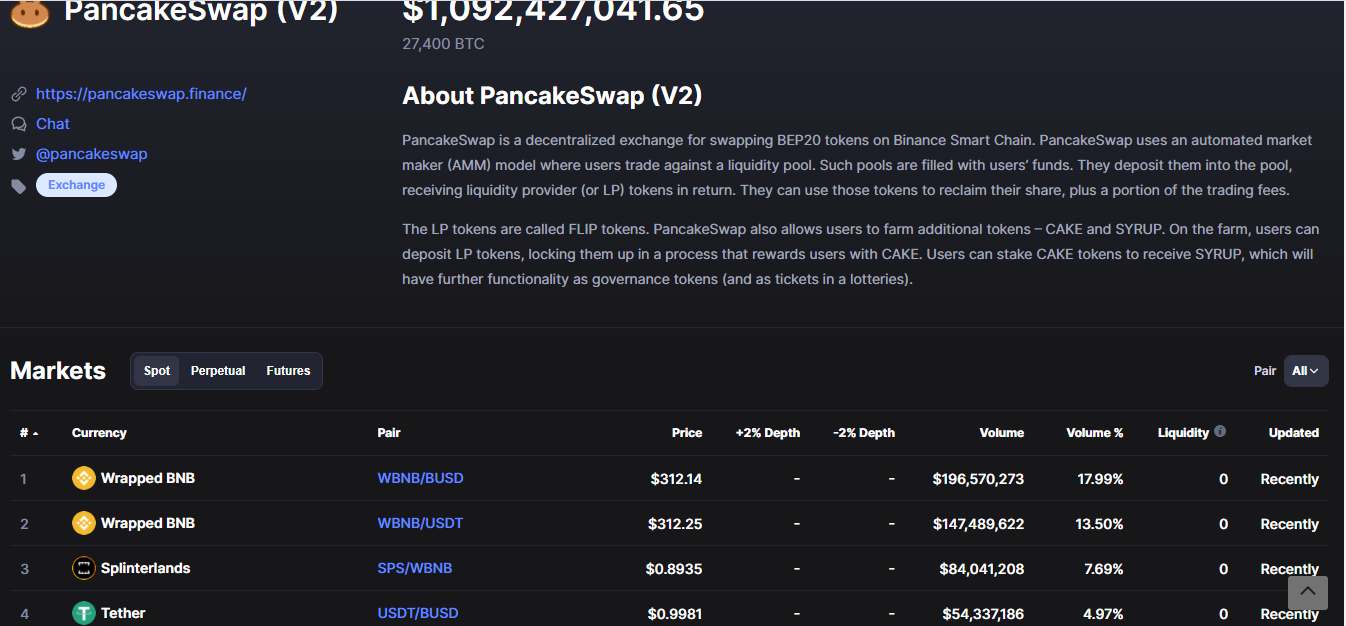Click Wrapped BNB name in row 2

(148, 523)
